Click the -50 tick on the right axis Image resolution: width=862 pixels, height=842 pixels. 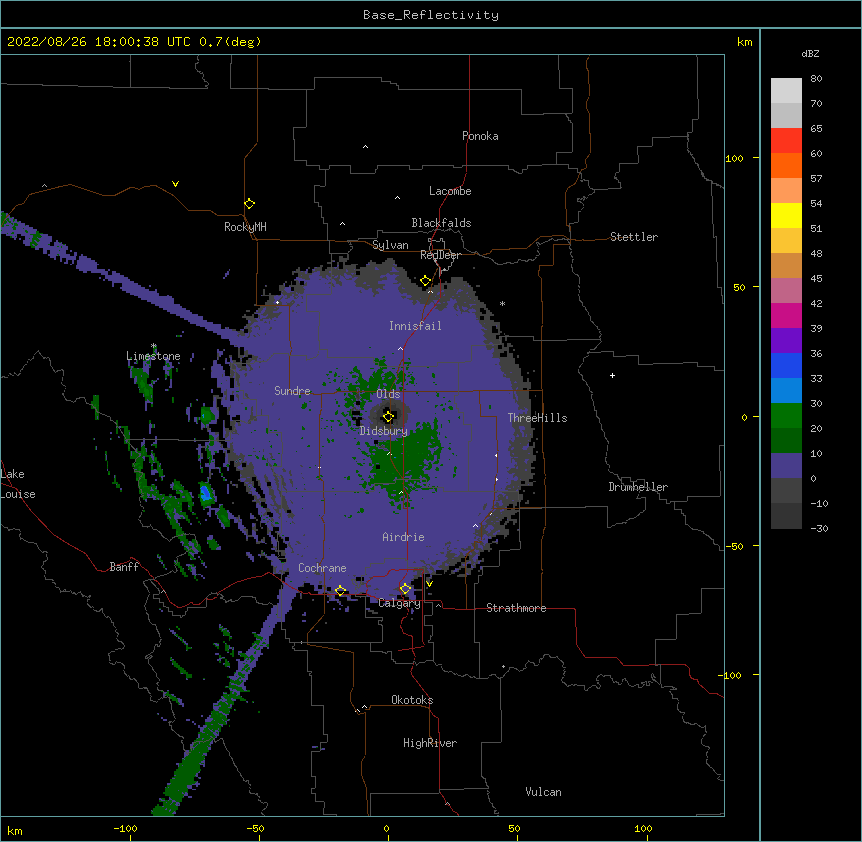tap(734, 546)
